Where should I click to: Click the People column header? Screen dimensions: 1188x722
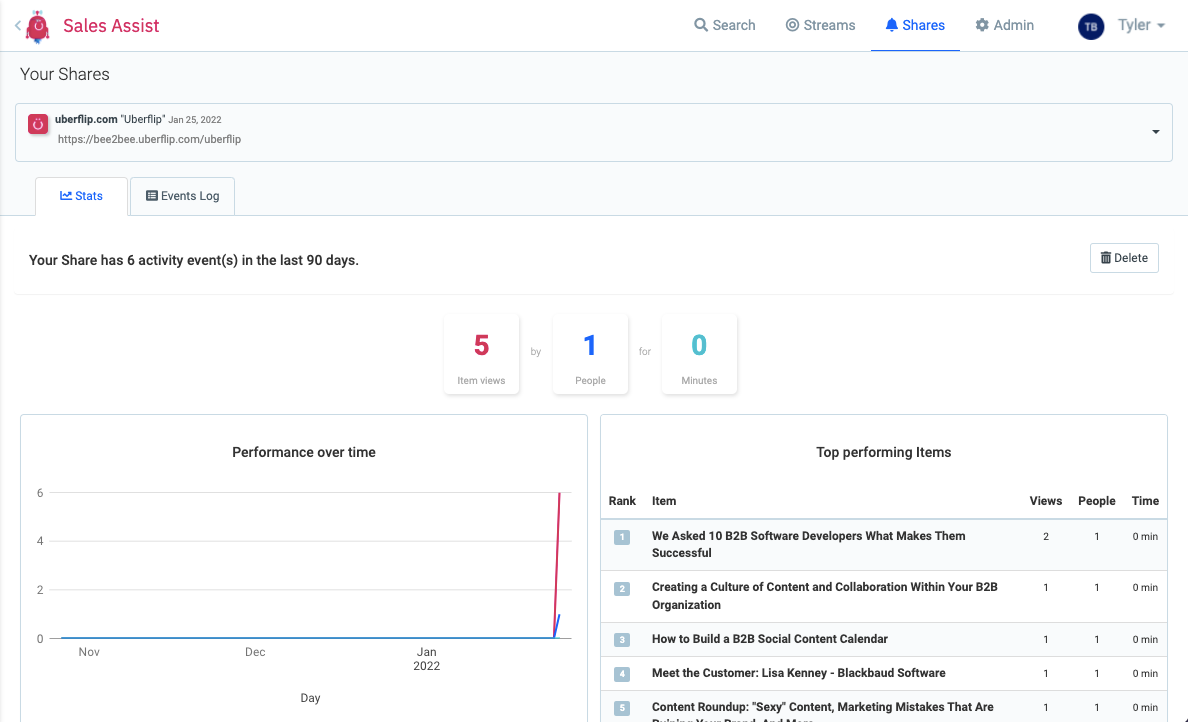point(1096,501)
